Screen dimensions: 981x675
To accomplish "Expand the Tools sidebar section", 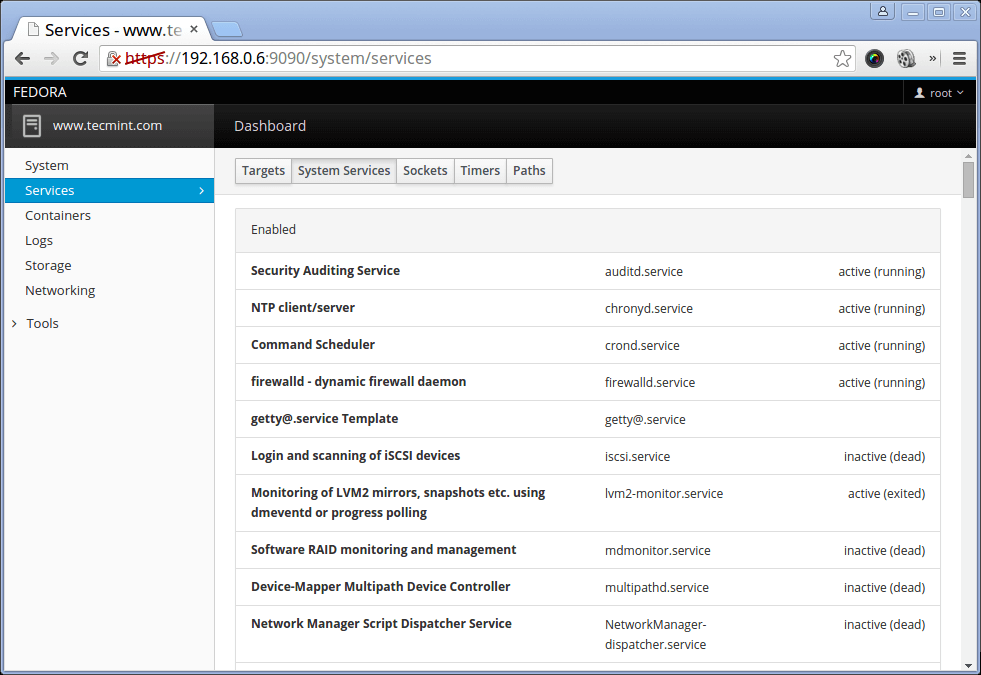I will pos(42,324).
